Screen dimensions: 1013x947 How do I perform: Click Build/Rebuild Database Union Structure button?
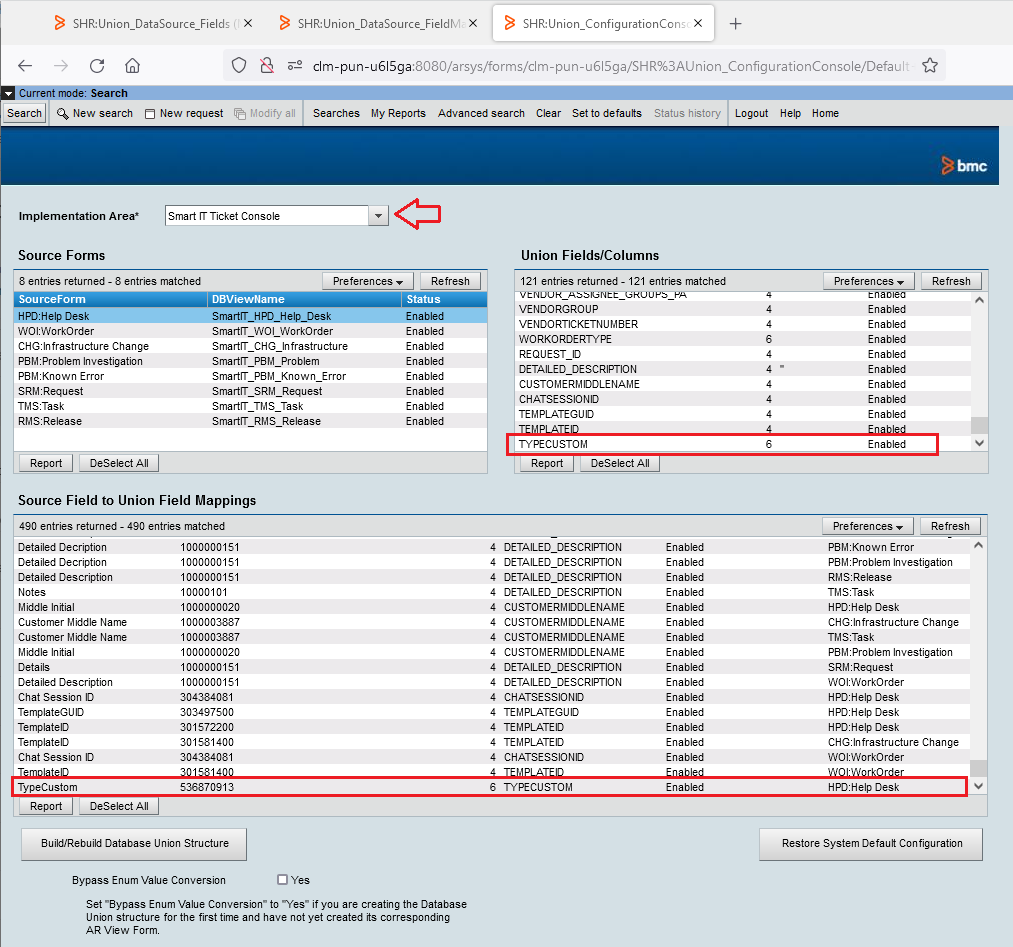[134, 843]
